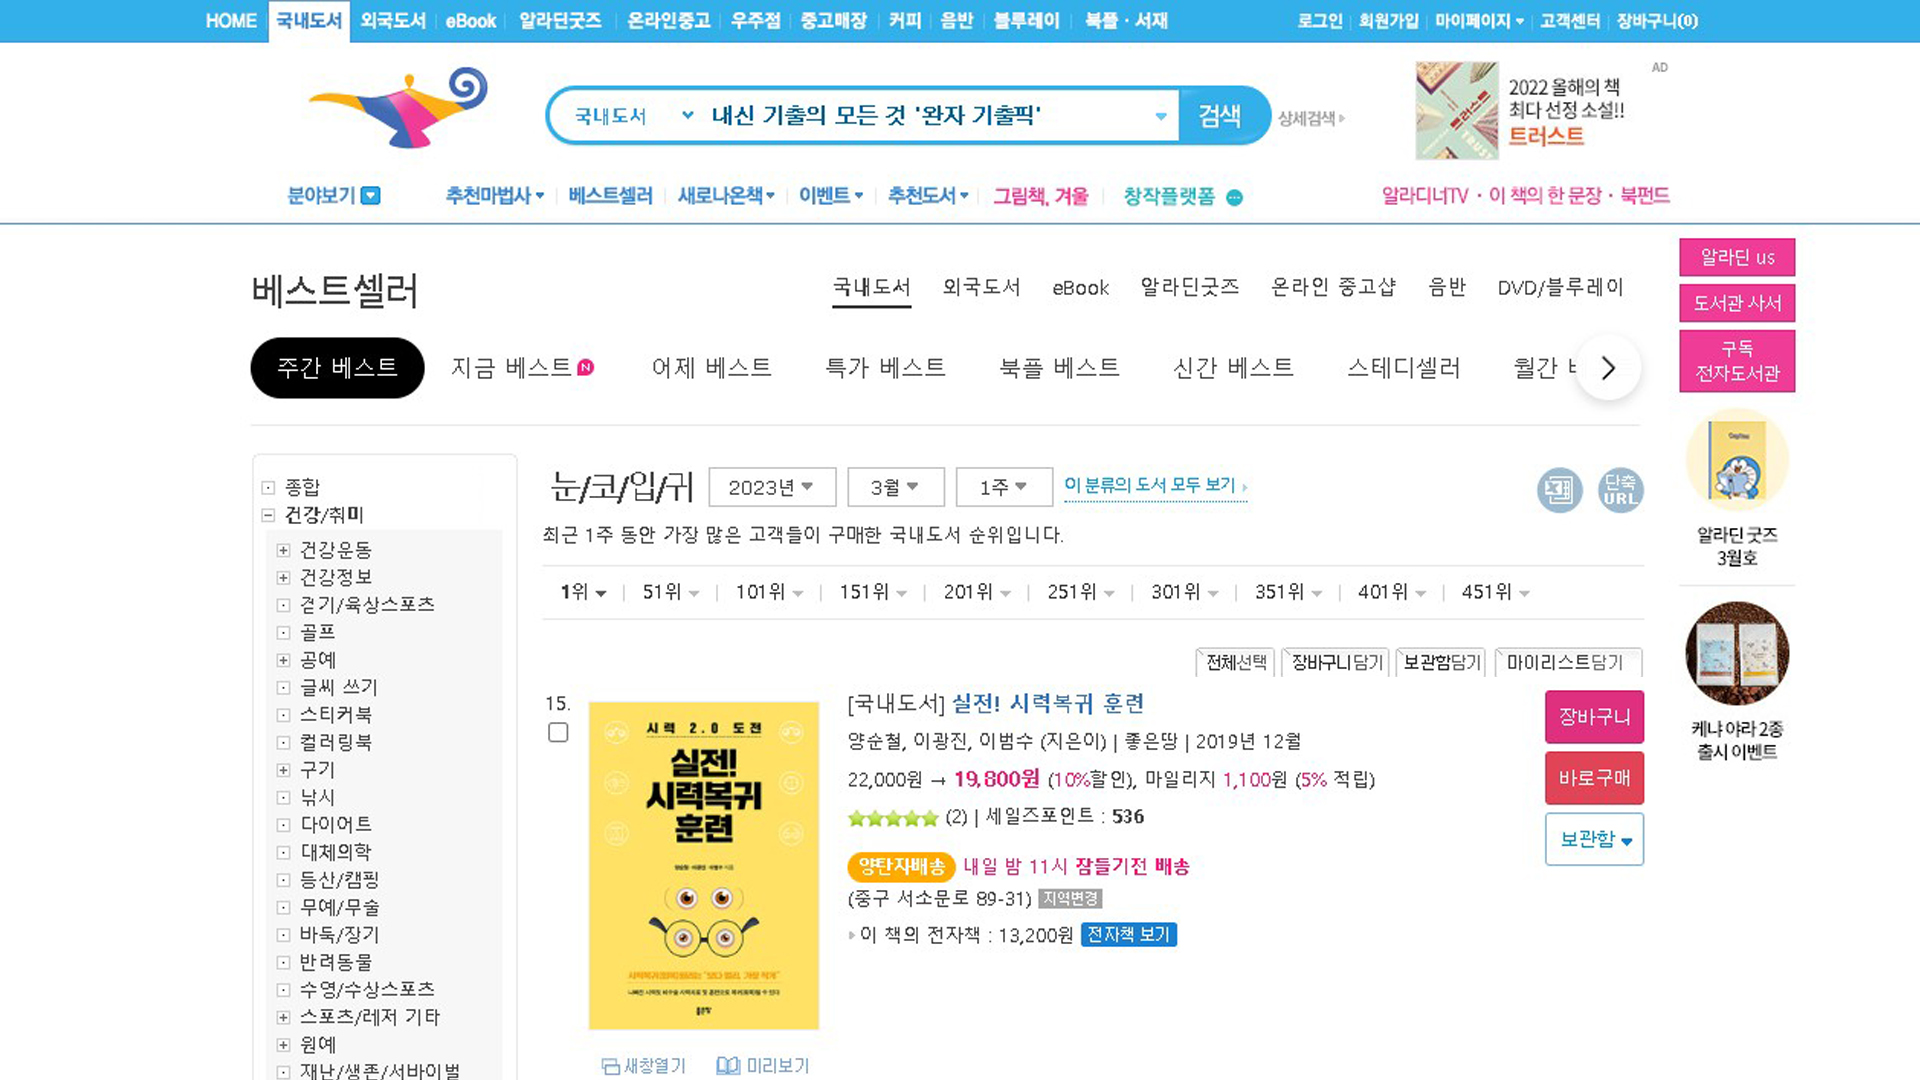This screenshot has width=1920, height=1080.
Task: Click the right arrow to scroll bestseller tabs
Action: pyautogui.click(x=1608, y=368)
